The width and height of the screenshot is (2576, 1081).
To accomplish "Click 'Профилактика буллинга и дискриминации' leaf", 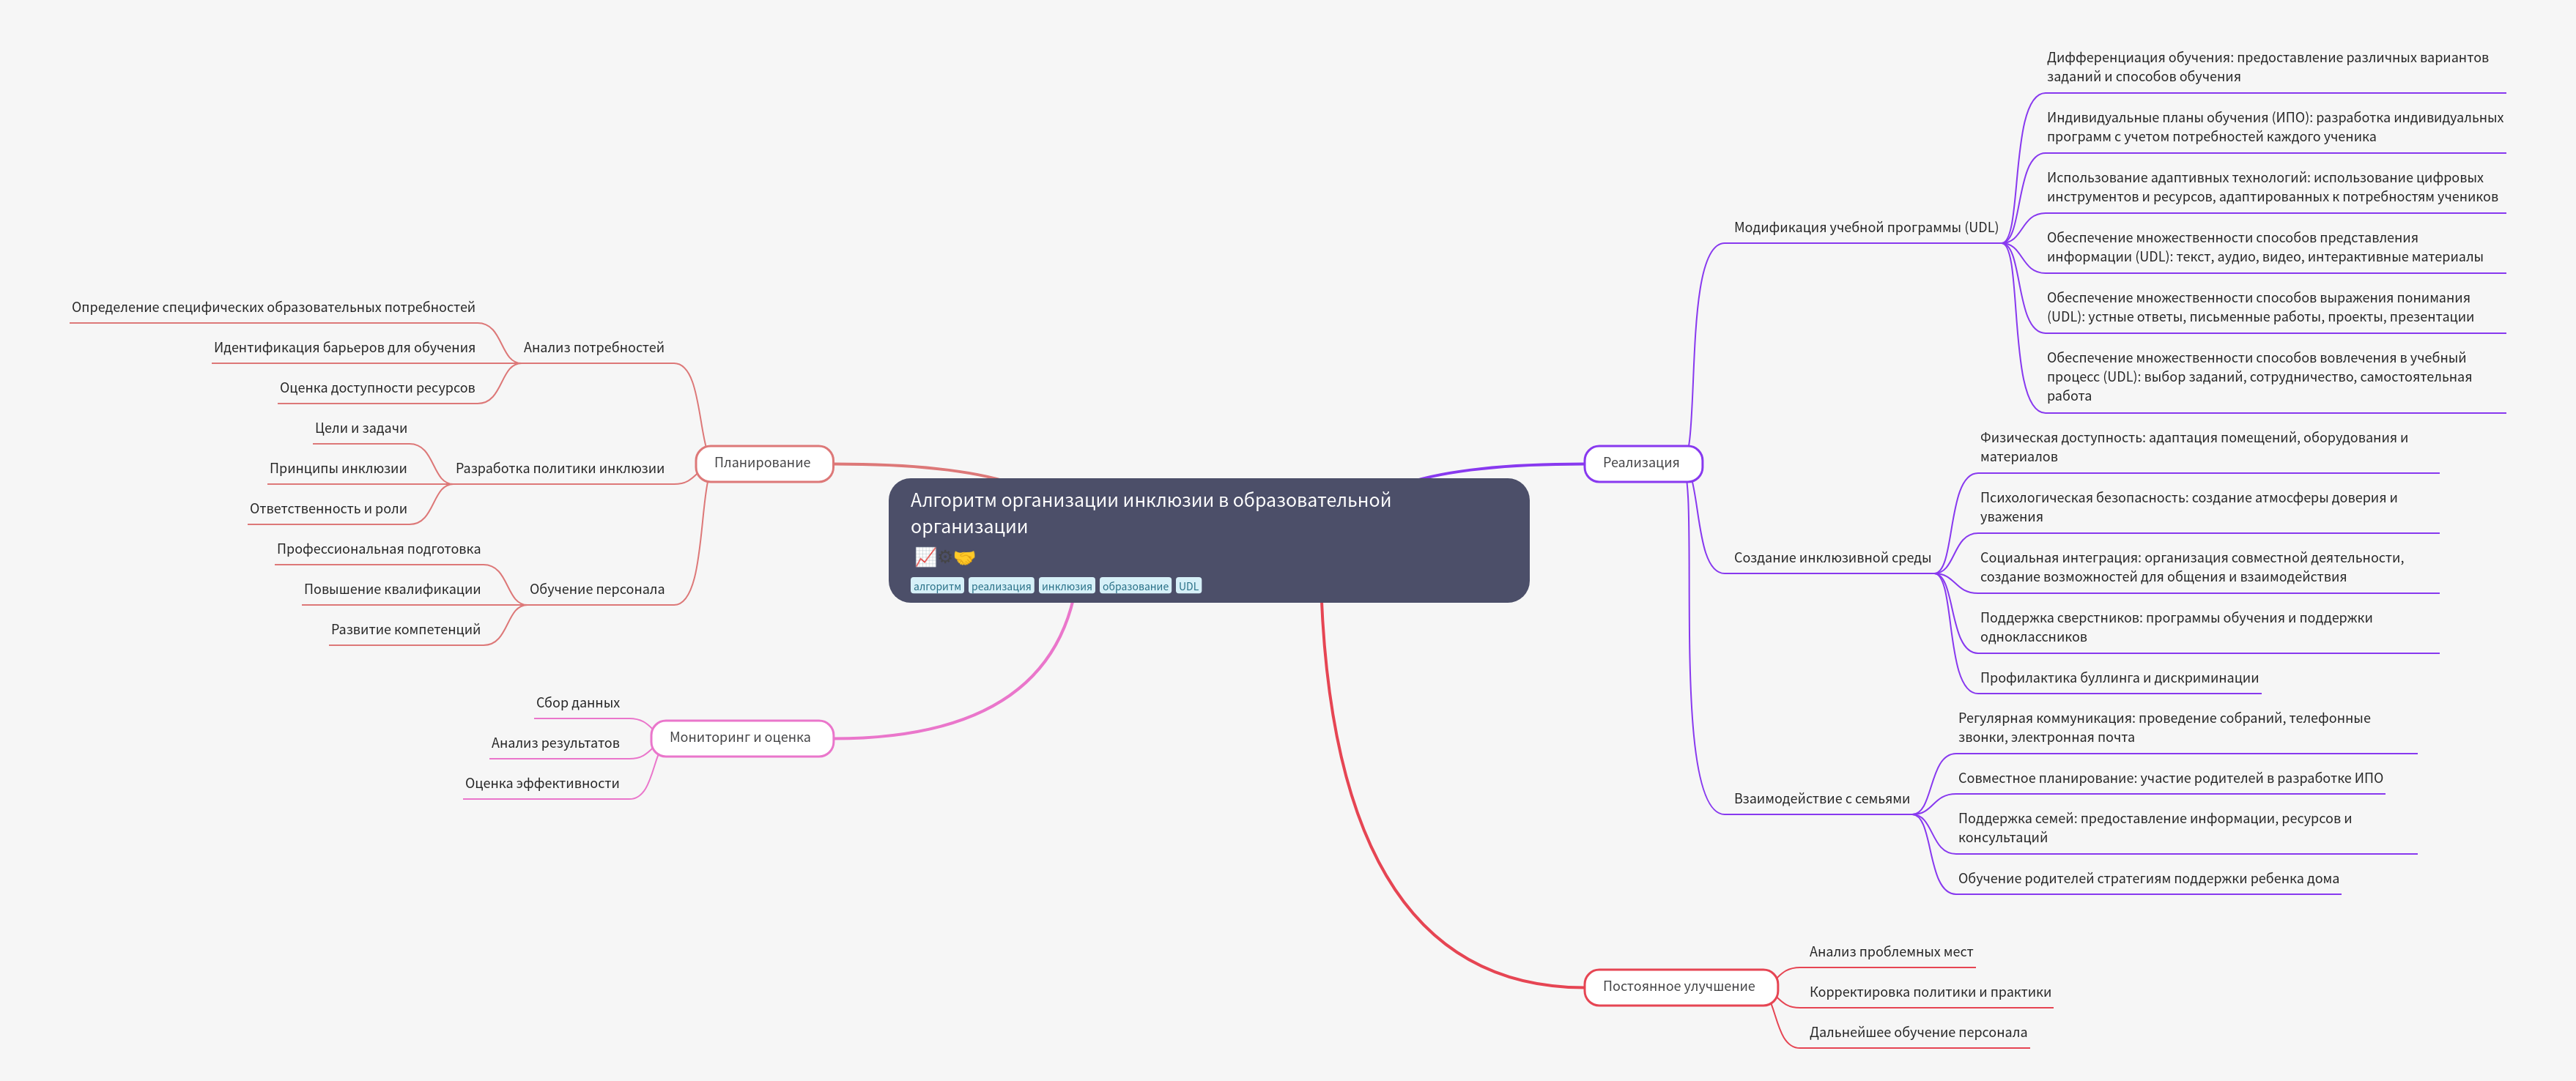I will tap(2119, 678).
